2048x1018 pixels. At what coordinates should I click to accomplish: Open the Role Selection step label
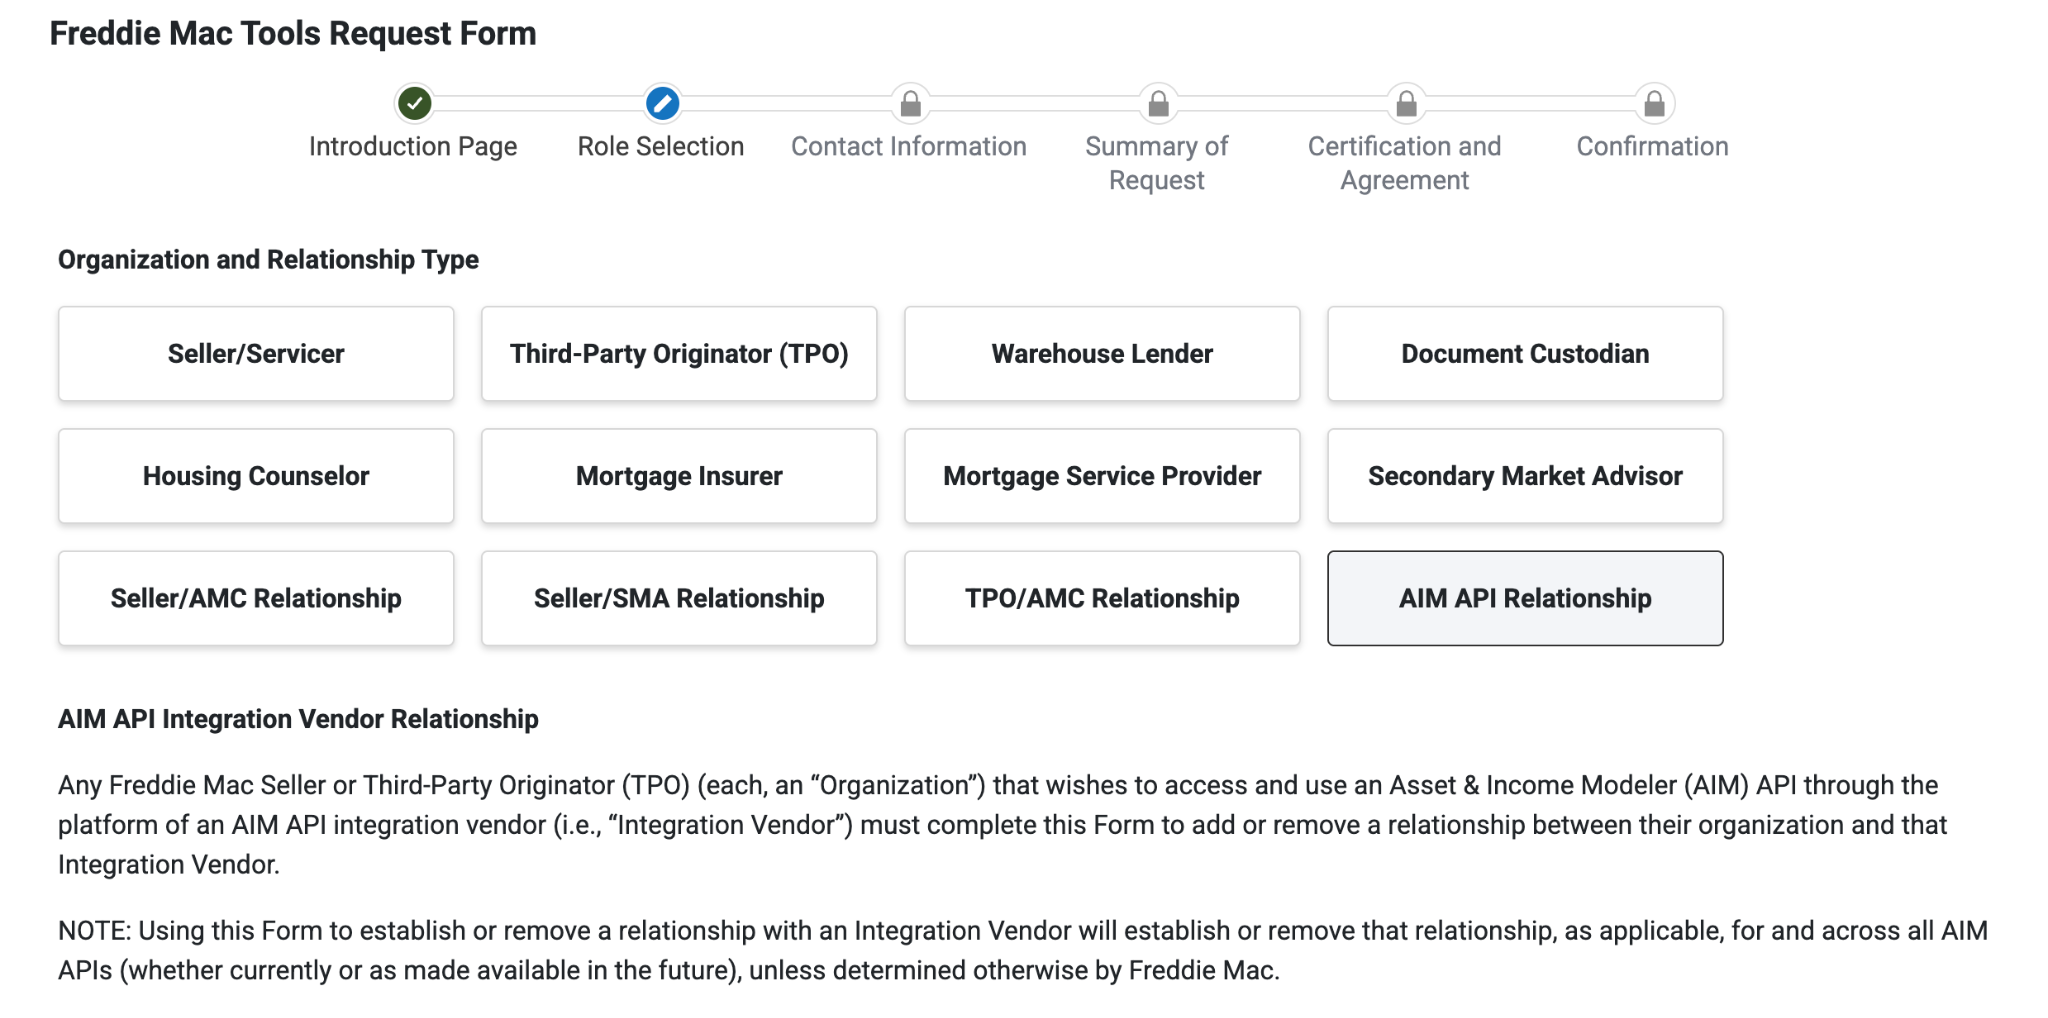click(661, 147)
